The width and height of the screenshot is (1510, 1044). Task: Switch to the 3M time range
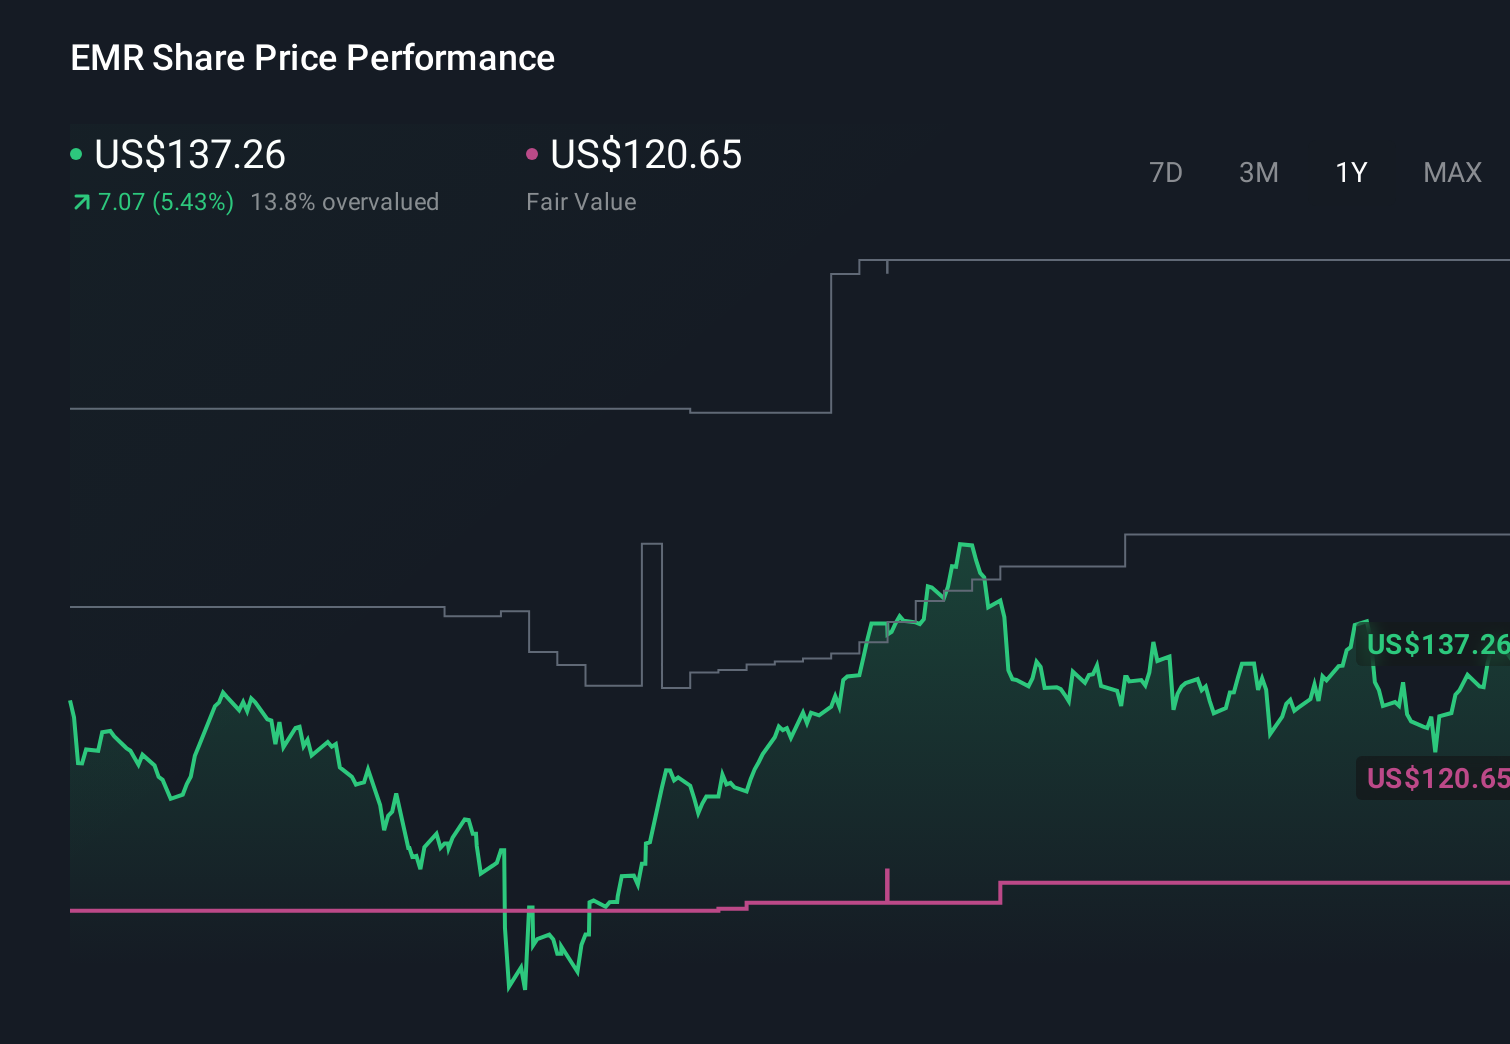tap(1258, 172)
